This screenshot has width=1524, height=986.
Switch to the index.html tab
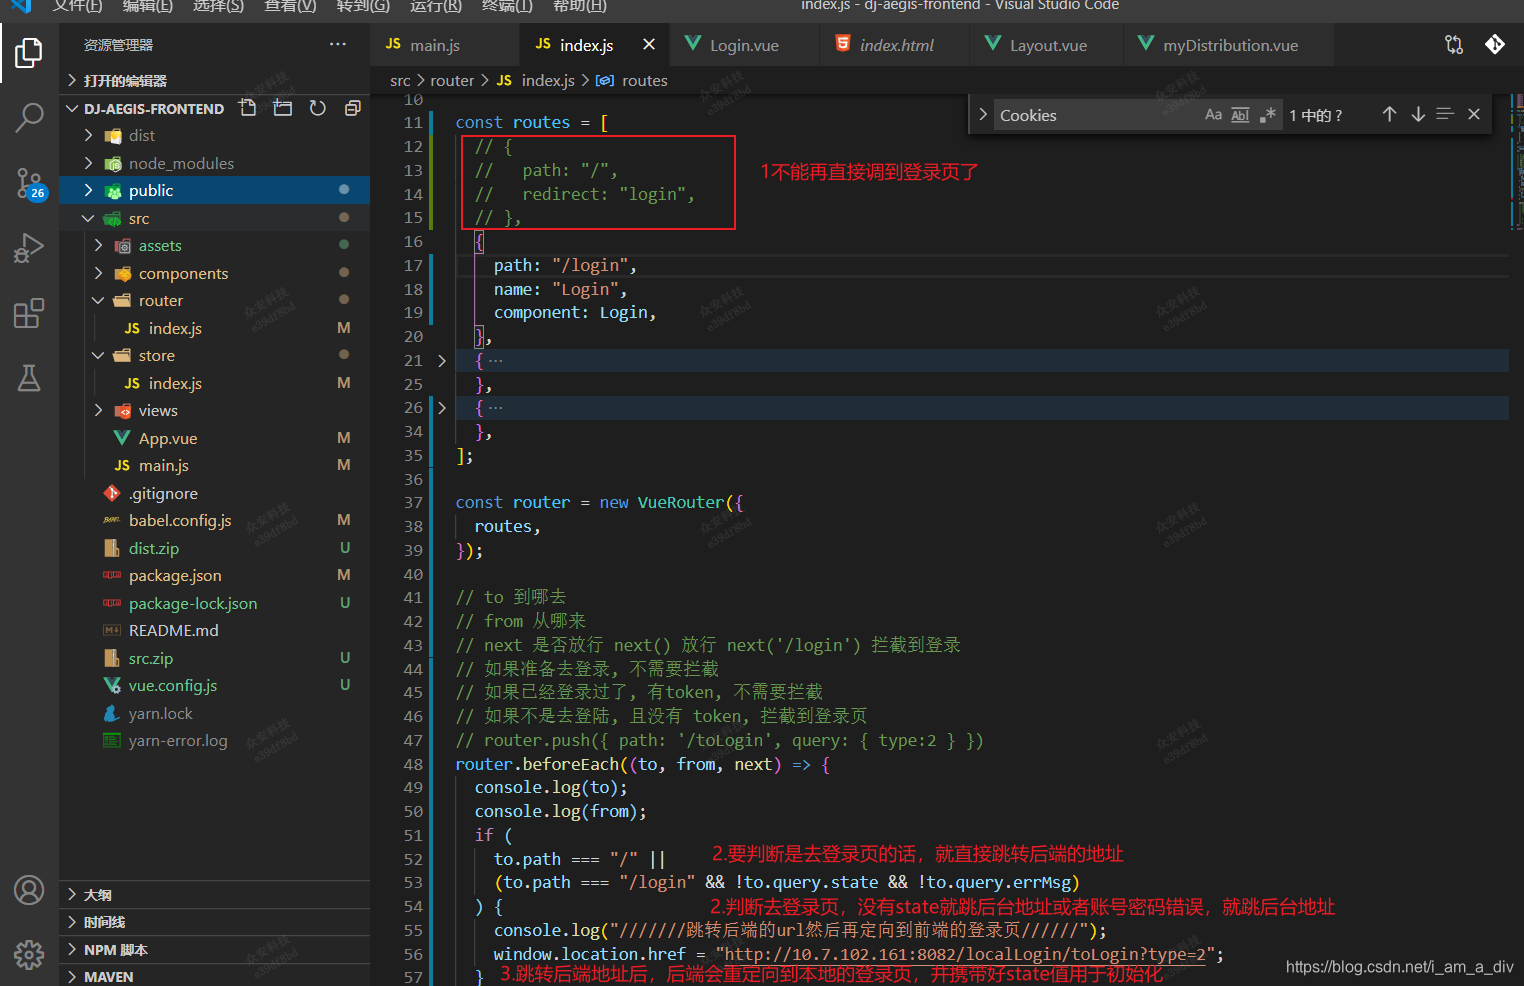[895, 45]
